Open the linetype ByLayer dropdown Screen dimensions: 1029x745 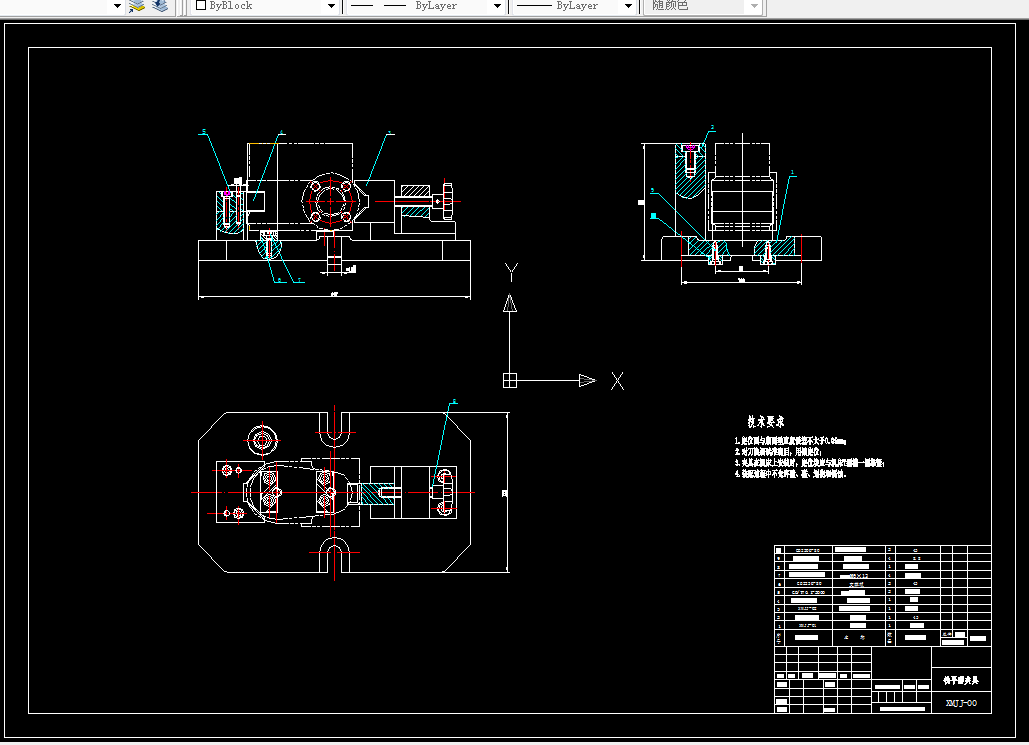click(x=497, y=6)
